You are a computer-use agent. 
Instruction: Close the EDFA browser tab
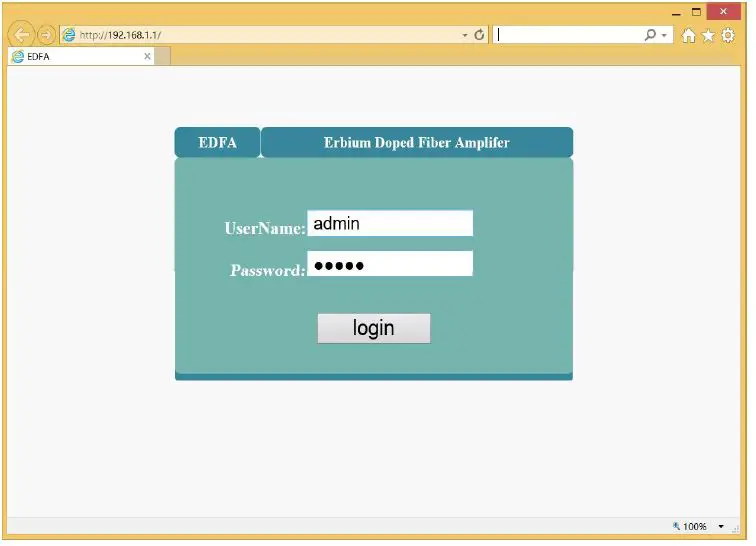148,57
